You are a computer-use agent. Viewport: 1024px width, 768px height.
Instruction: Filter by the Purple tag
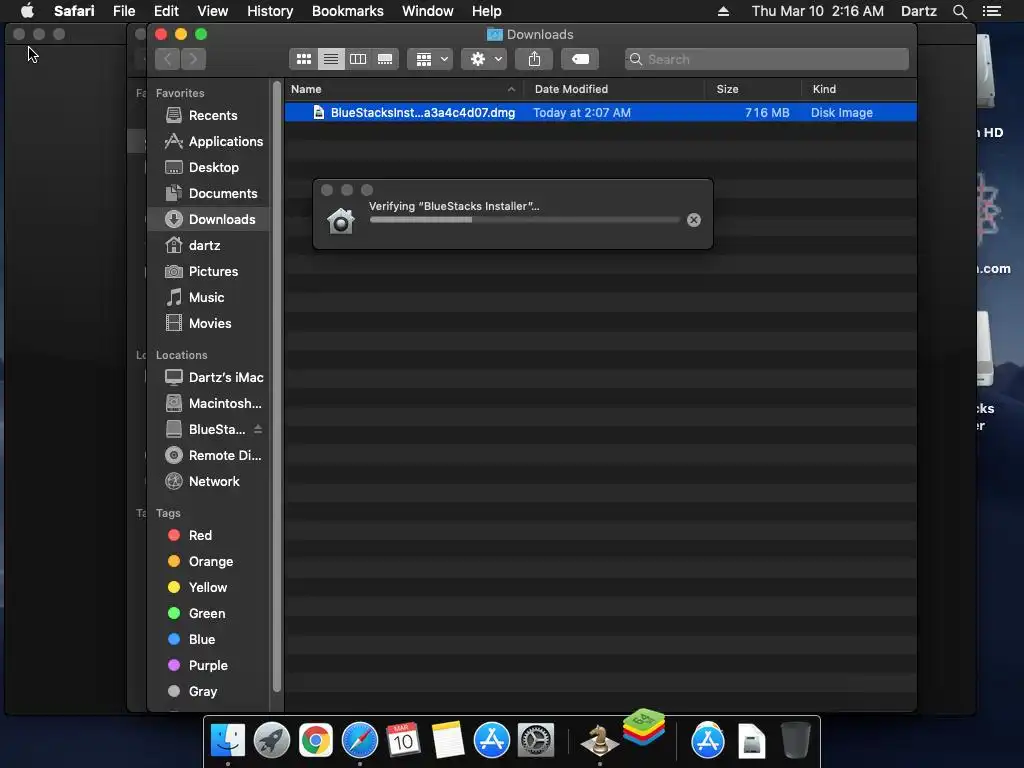click(209, 665)
